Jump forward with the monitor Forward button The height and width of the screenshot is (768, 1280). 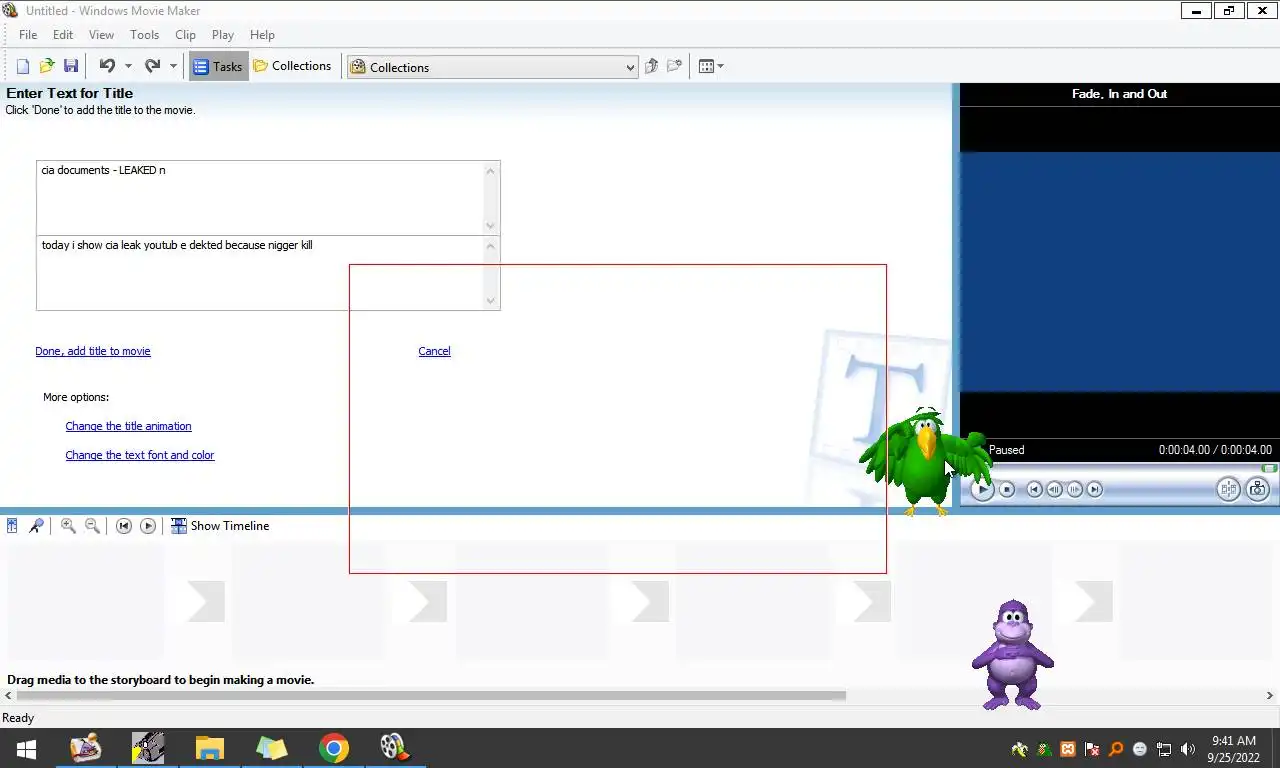[1095, 489]
